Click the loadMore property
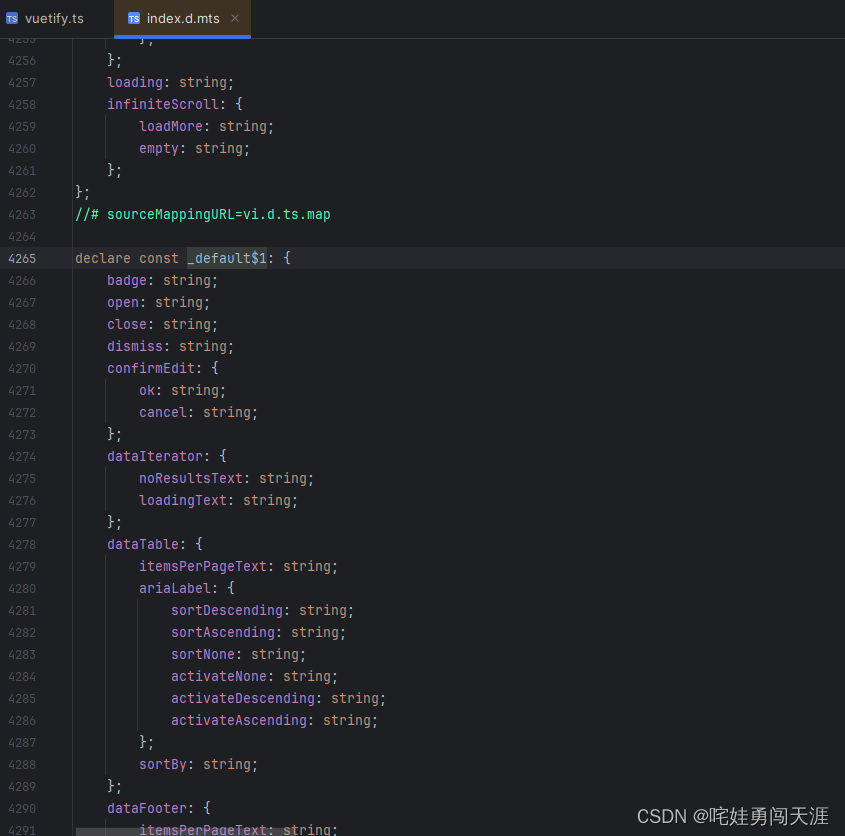845x836 pixels. [171, 126]
